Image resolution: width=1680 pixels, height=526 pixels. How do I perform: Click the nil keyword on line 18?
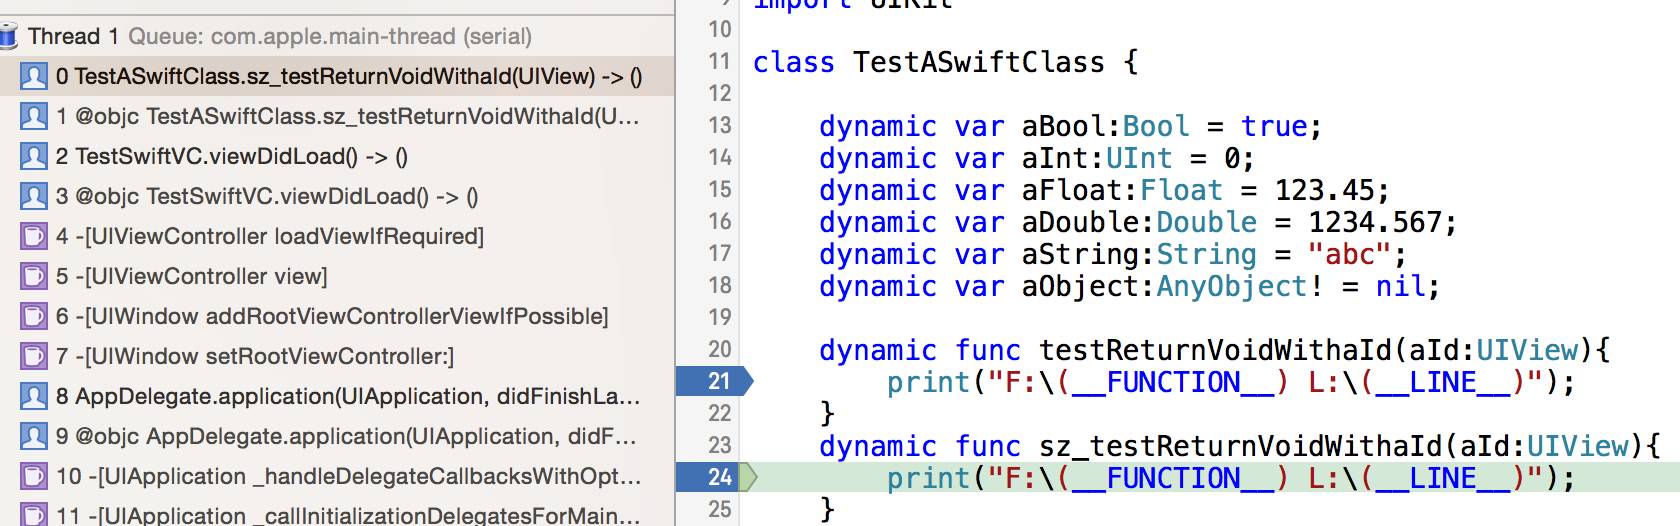1400,286
